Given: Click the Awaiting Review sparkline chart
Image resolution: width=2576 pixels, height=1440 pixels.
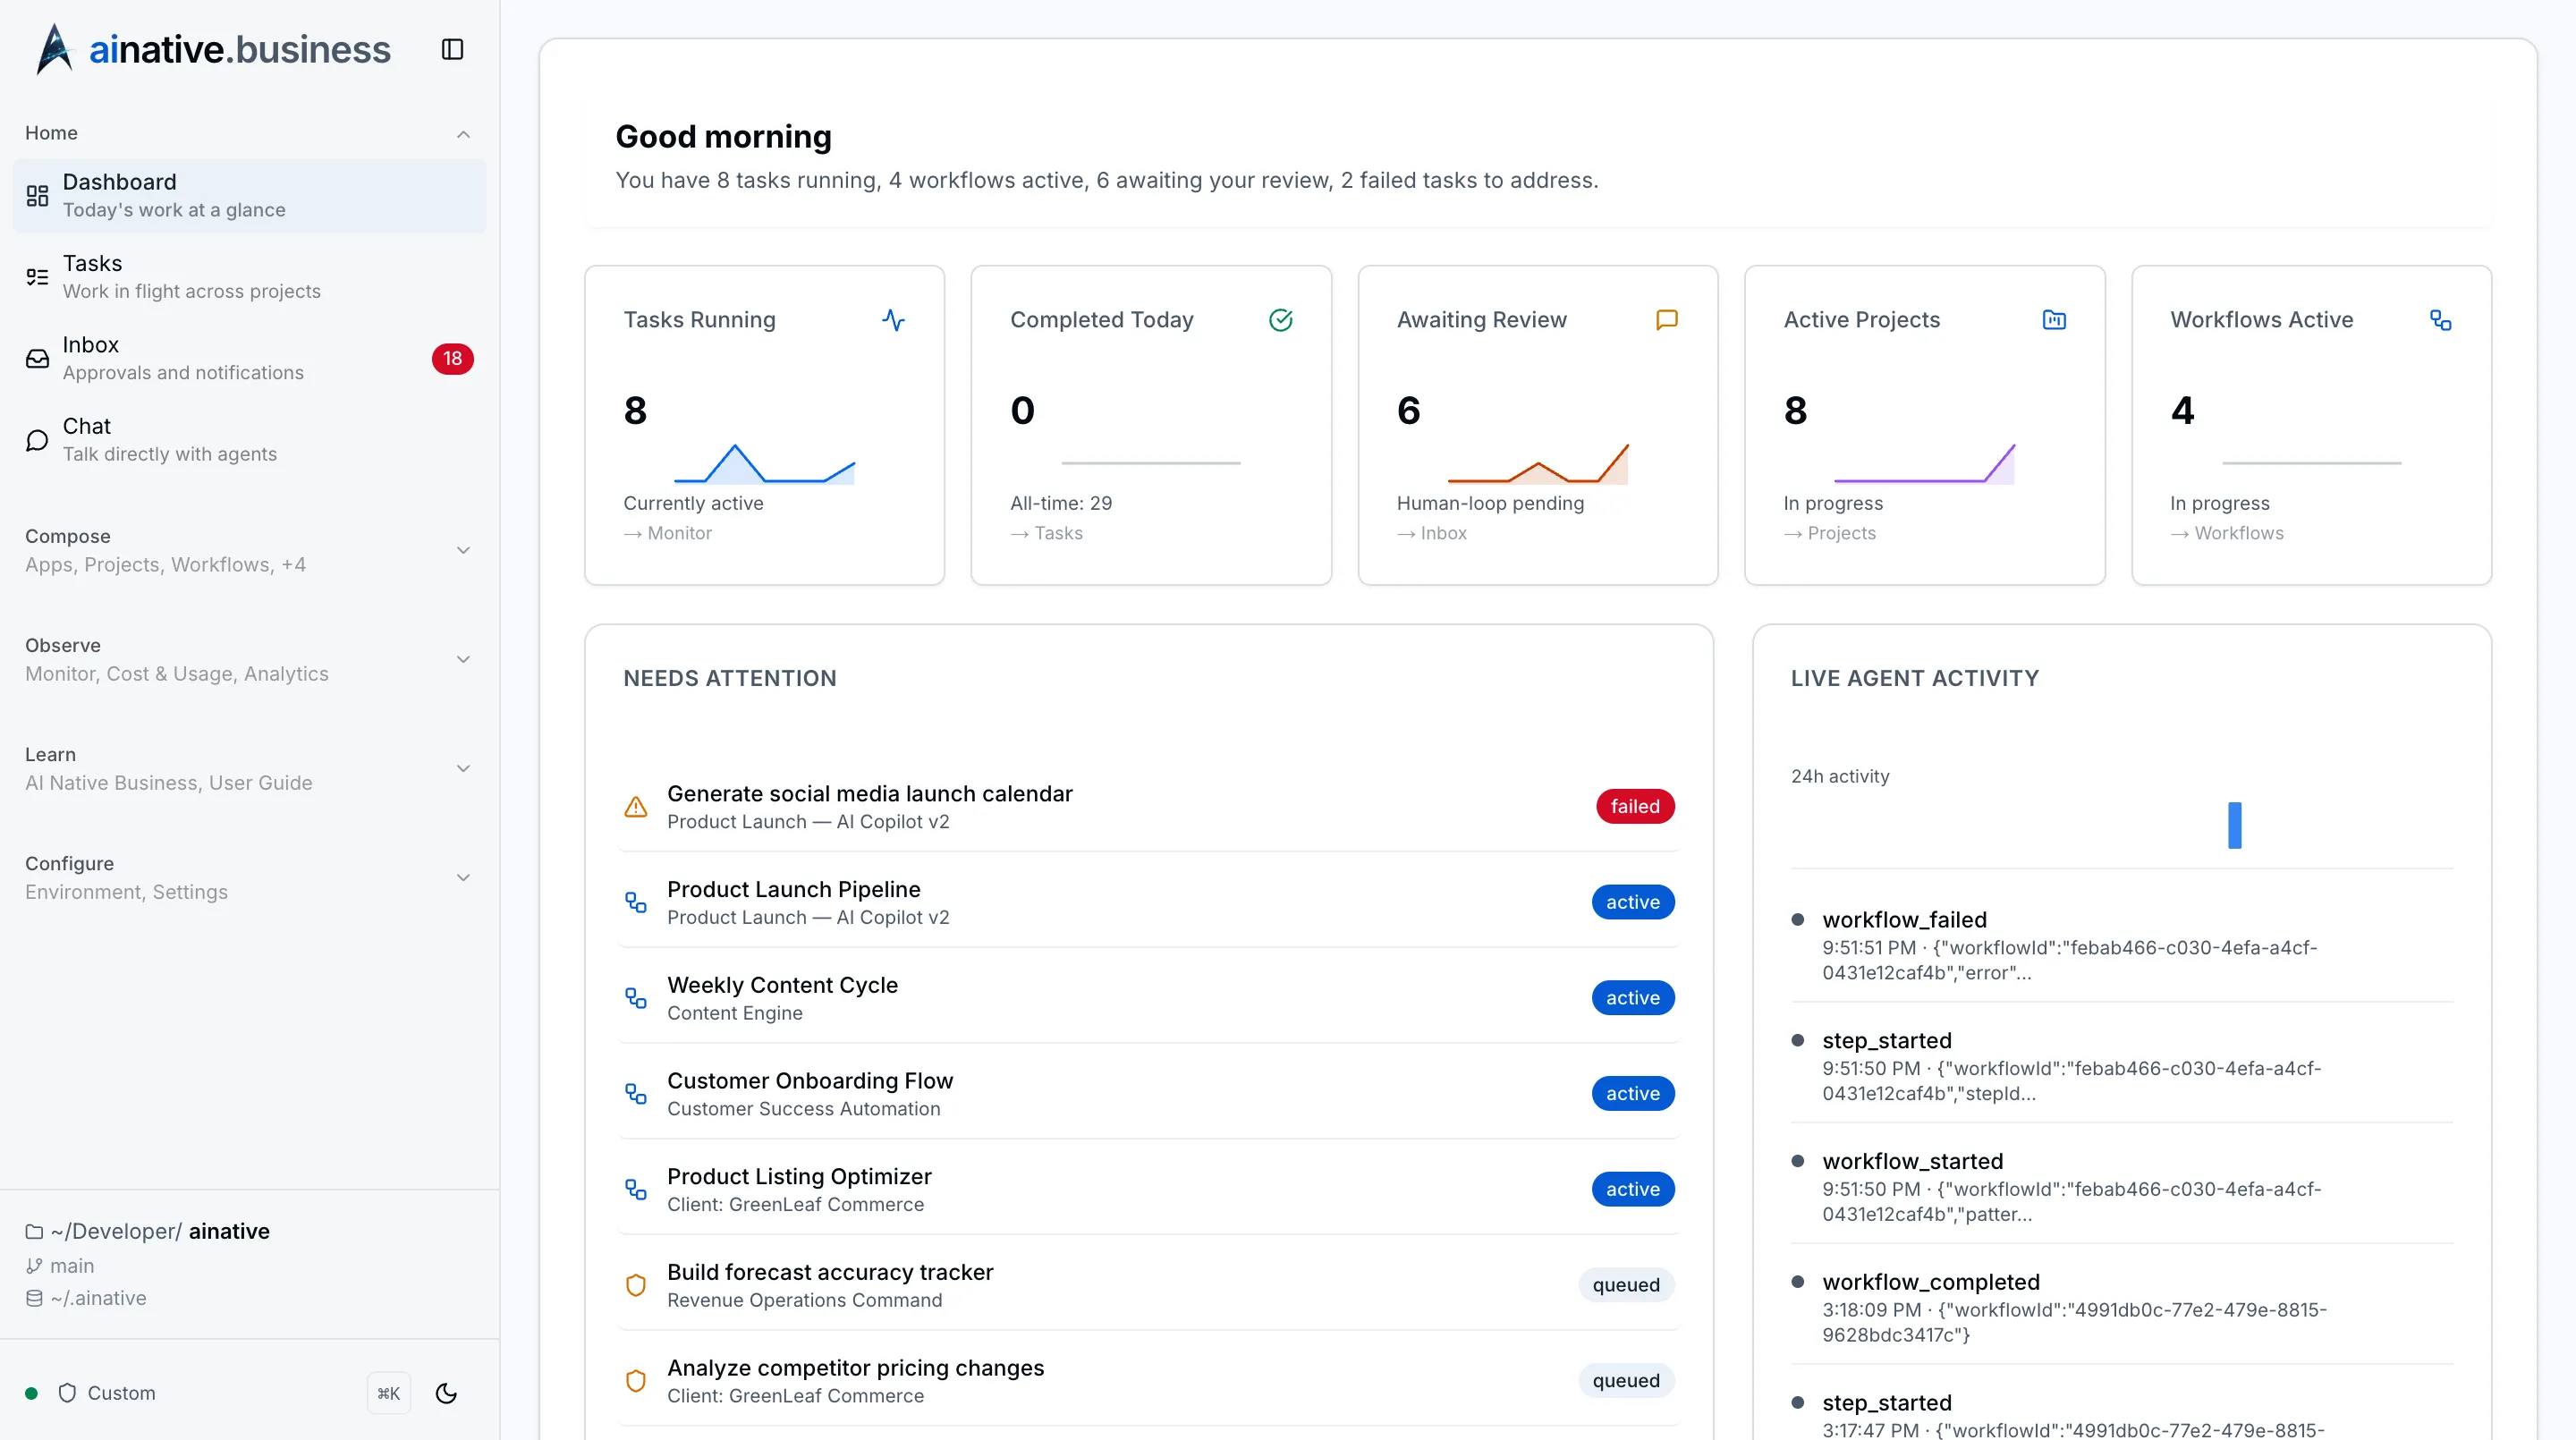Looking at the screenshot, I should point(1538,464).
